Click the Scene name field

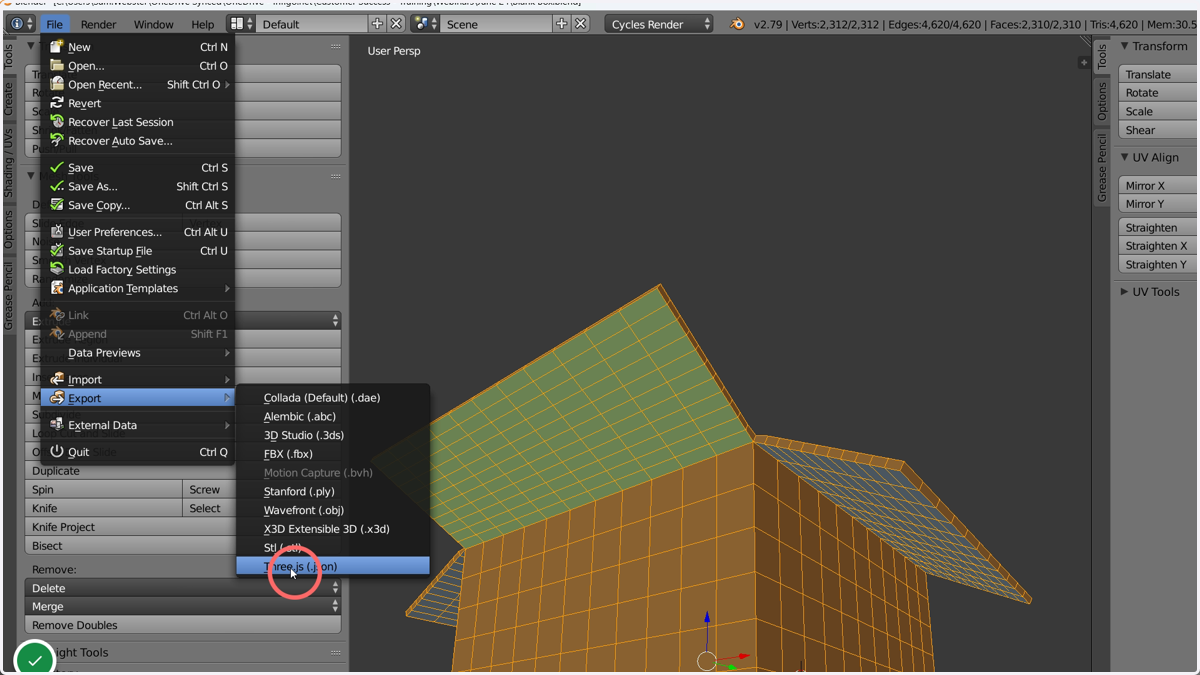496,24
